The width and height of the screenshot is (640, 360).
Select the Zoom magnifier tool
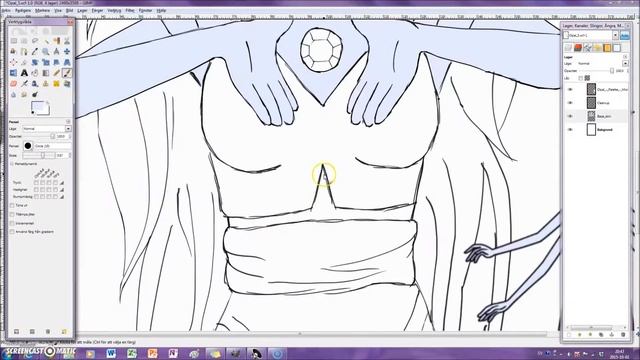coord(45,51)
